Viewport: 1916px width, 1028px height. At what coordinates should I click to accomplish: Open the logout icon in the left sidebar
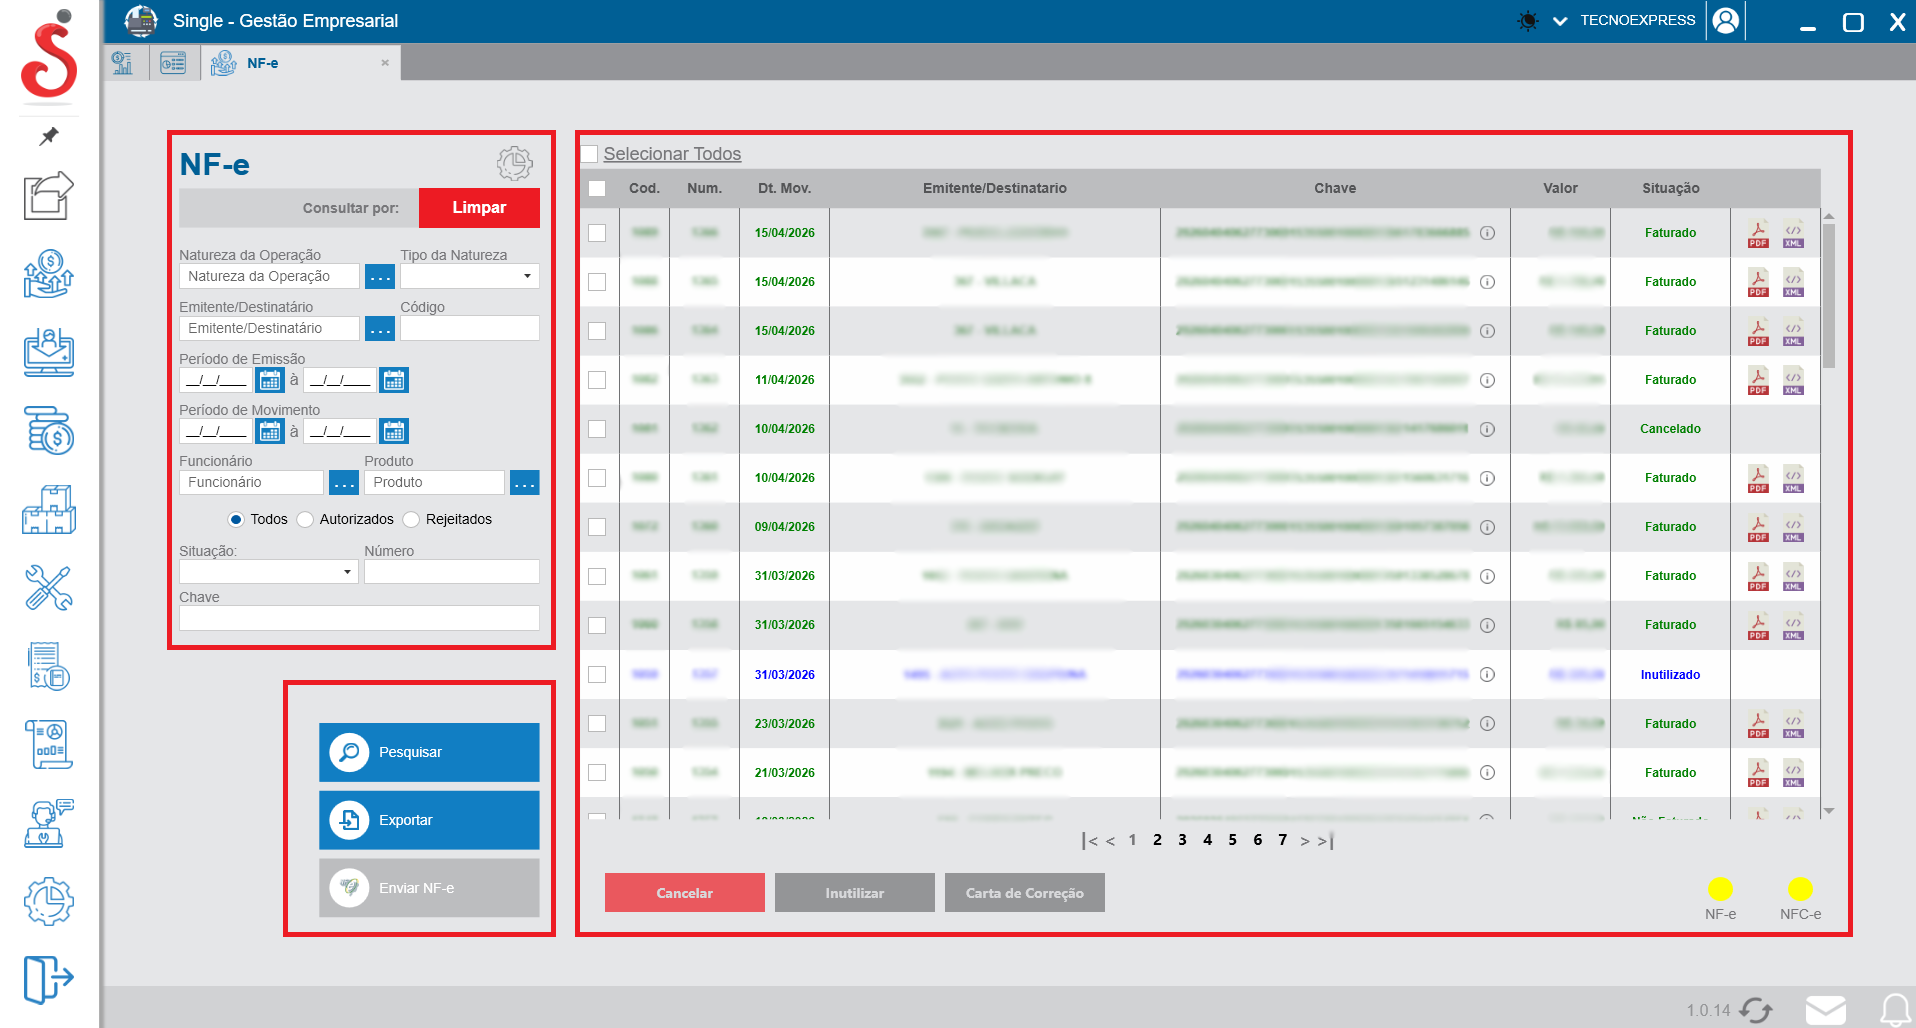[48, 978]
